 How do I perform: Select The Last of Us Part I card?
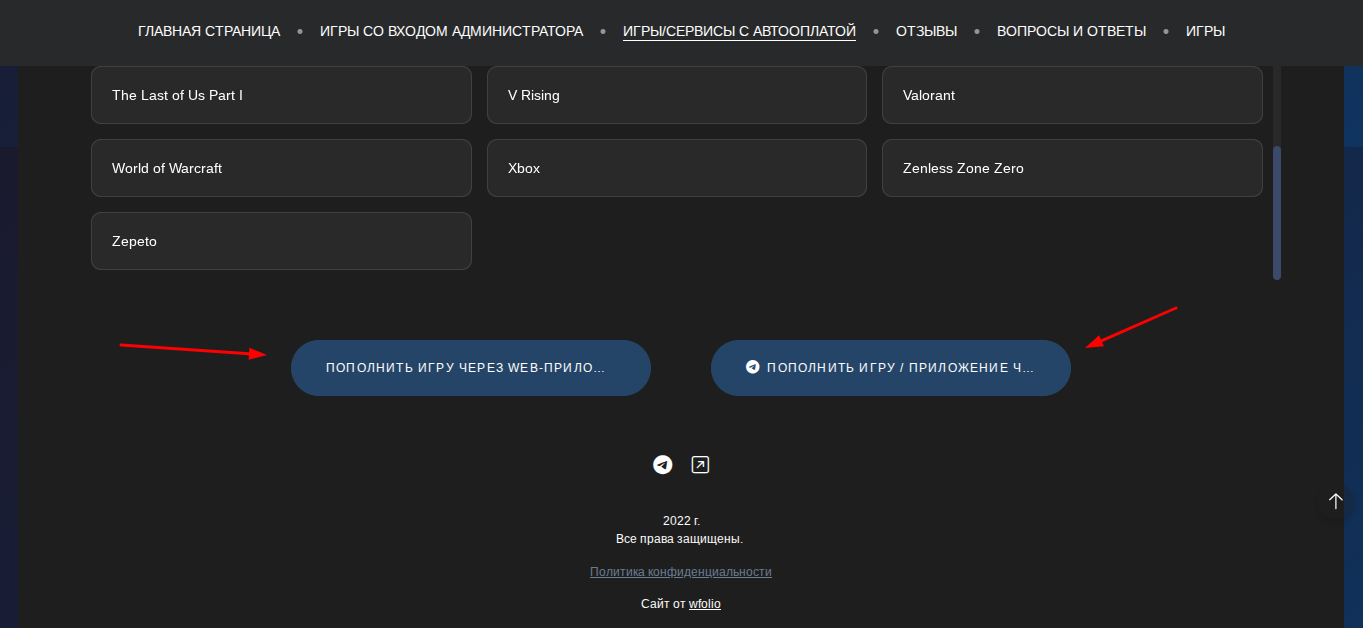tap(281, 95)
